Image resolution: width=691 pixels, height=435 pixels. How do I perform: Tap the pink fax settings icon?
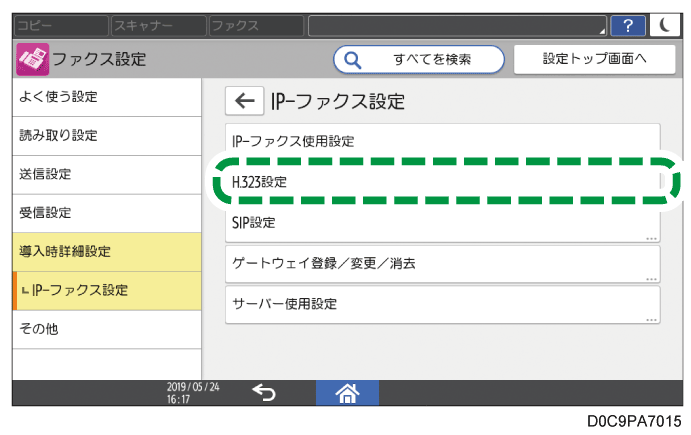click(x=32, y=59)
